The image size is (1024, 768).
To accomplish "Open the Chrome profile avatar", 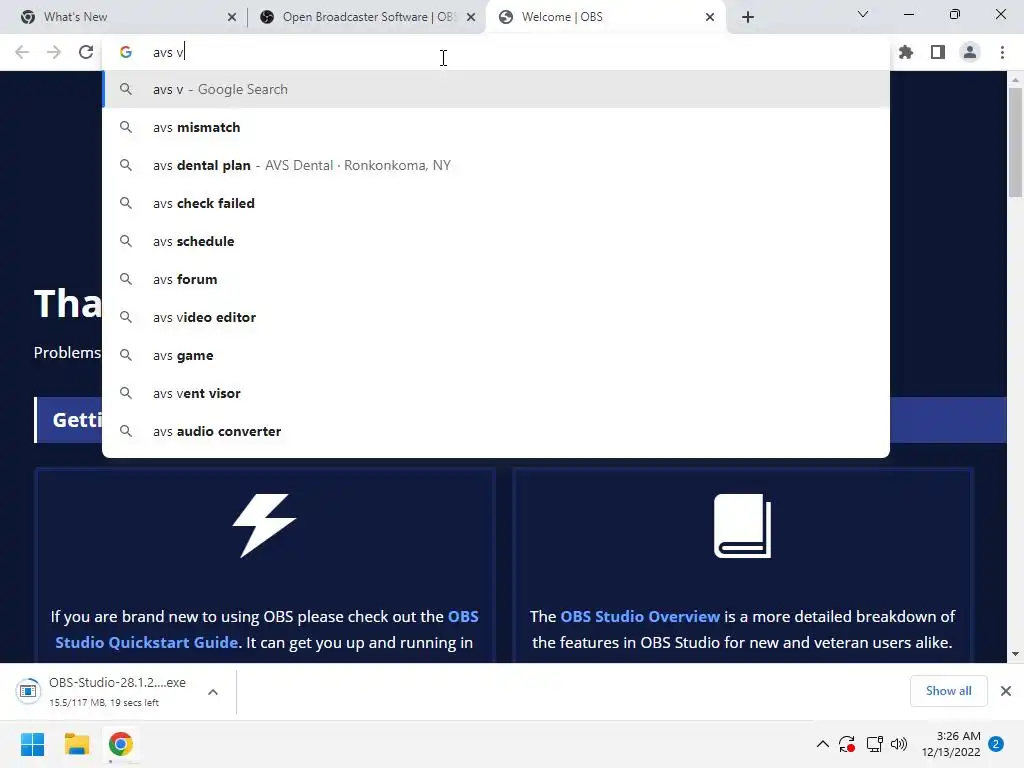I will tap(970, 52).
